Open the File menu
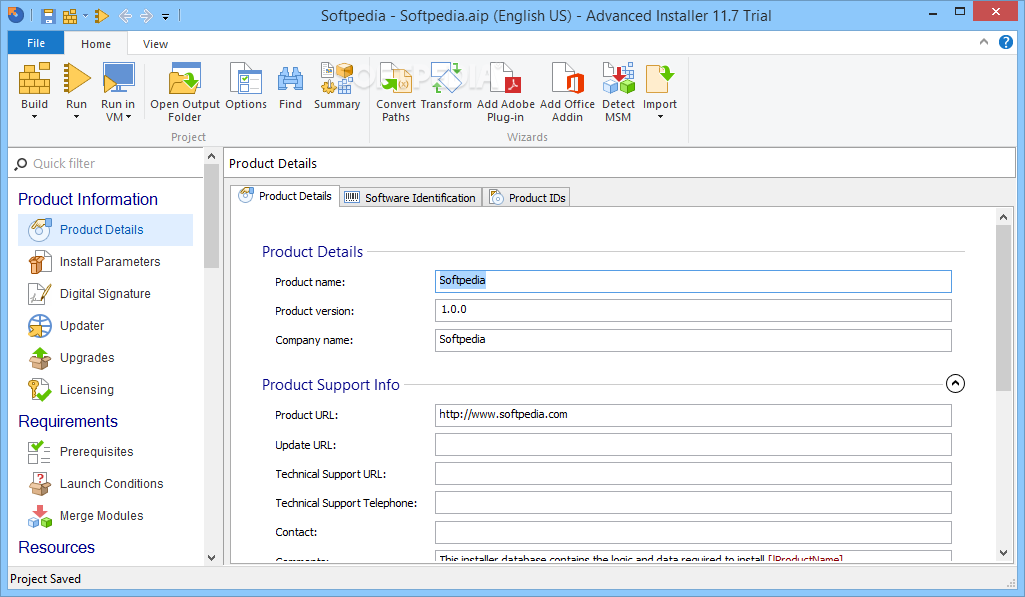Screen dimensions: 1025x597 (36, 43)
